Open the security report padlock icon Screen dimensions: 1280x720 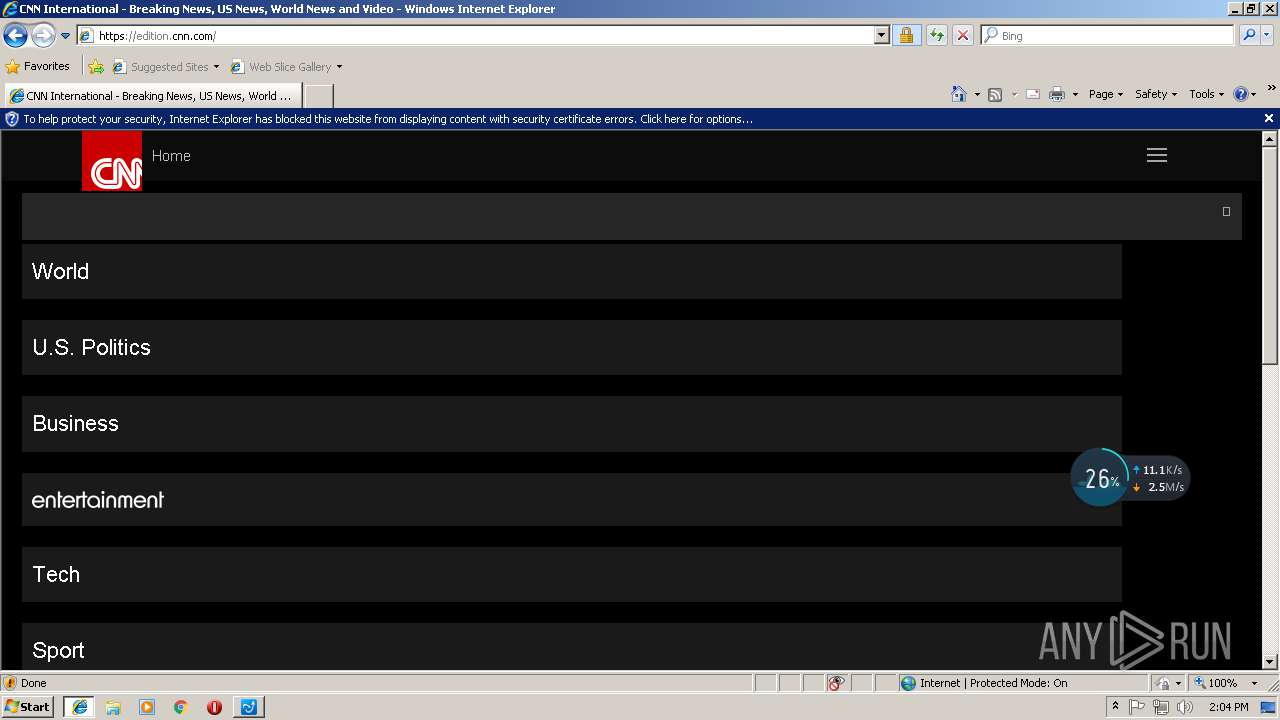tap(906, 36)
